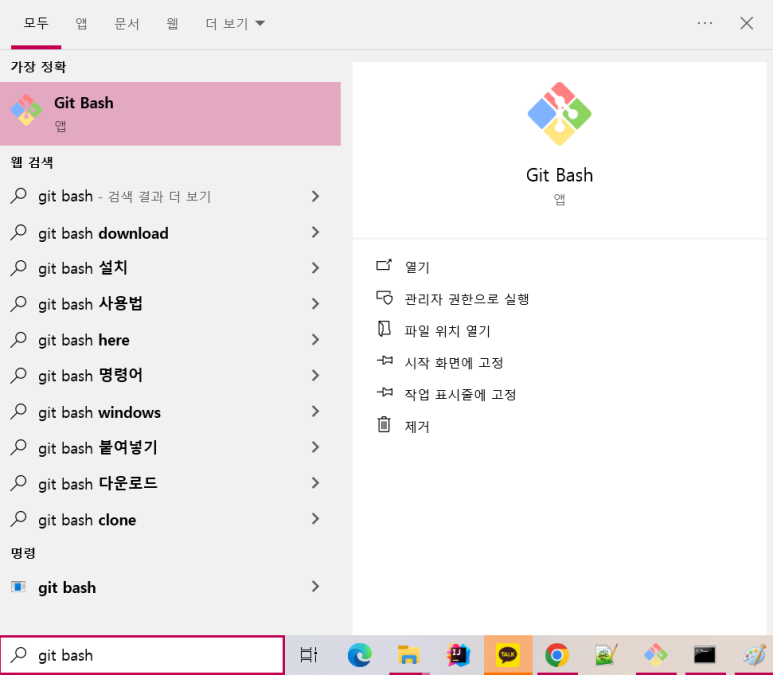Screen dimensions: 773x675
Task: Open IntelliJ IDEA from the taskbar
Action: 458,655
